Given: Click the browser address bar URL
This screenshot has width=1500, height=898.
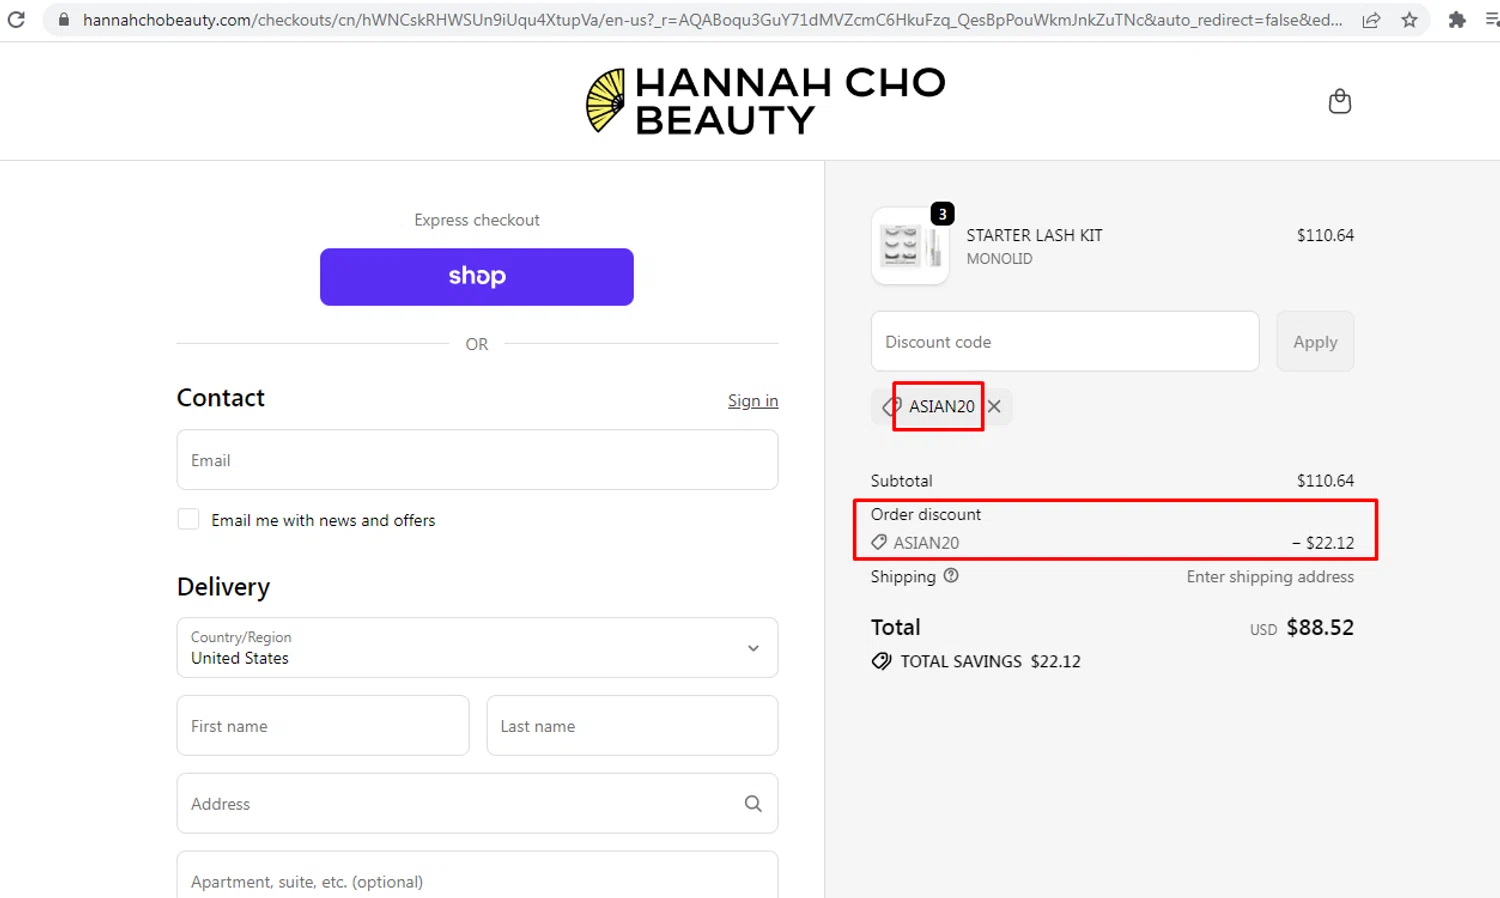Looking at the screenshot, I should click(x=712, y=20).
